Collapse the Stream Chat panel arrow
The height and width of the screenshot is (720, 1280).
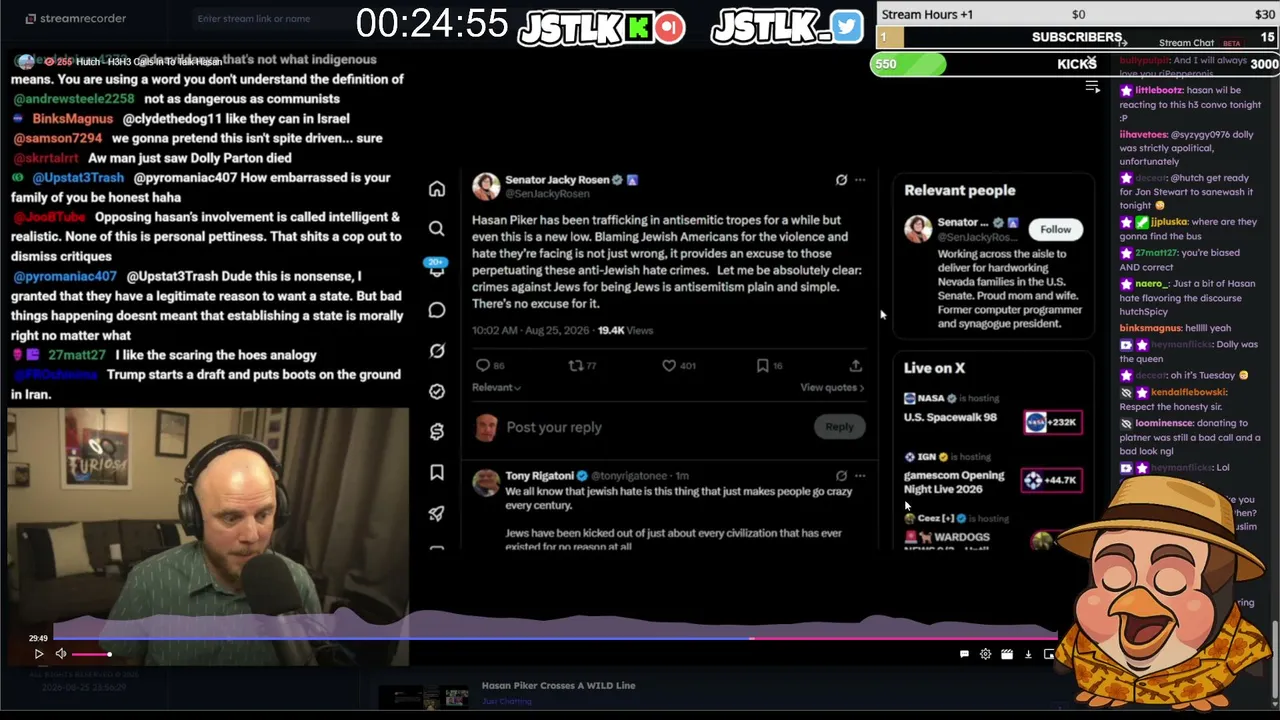point(1122,43)
